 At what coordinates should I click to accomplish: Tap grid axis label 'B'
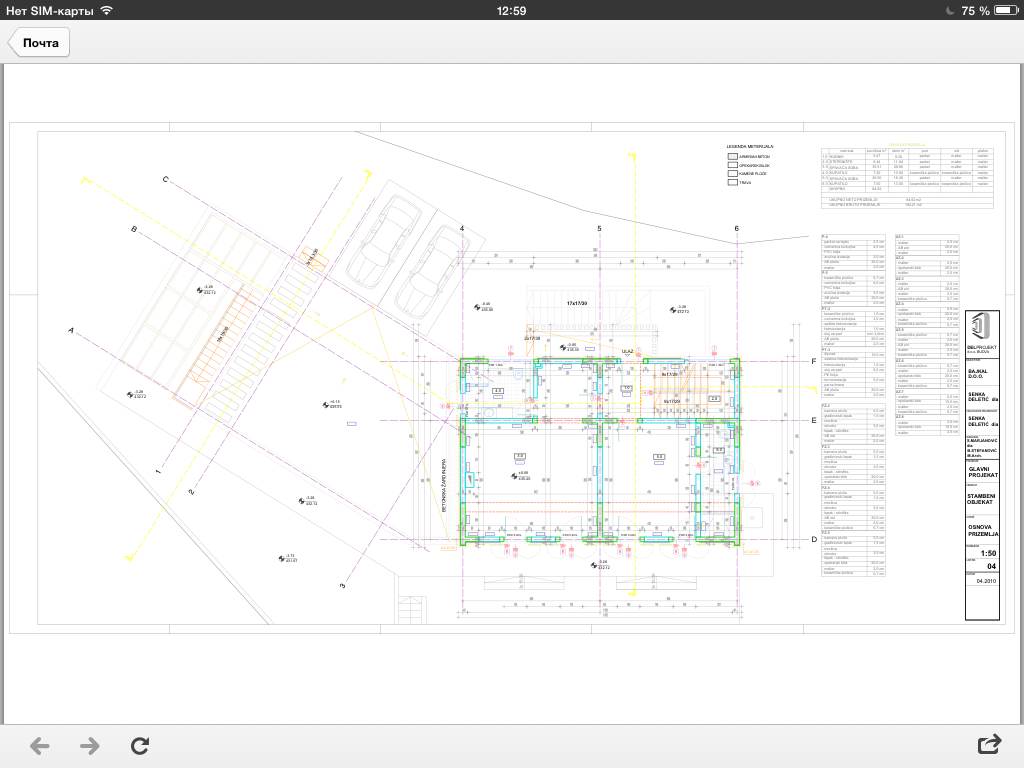[134, 229]
